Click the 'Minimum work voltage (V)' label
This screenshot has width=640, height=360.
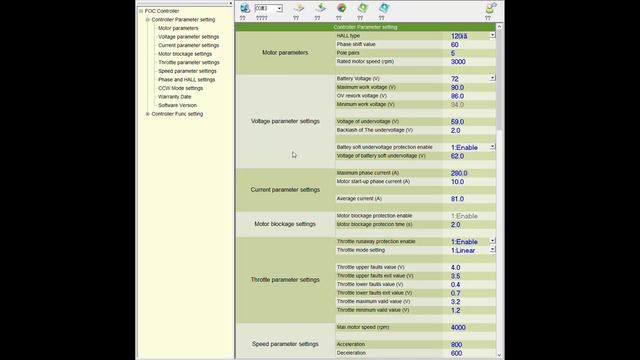(365, 104)
